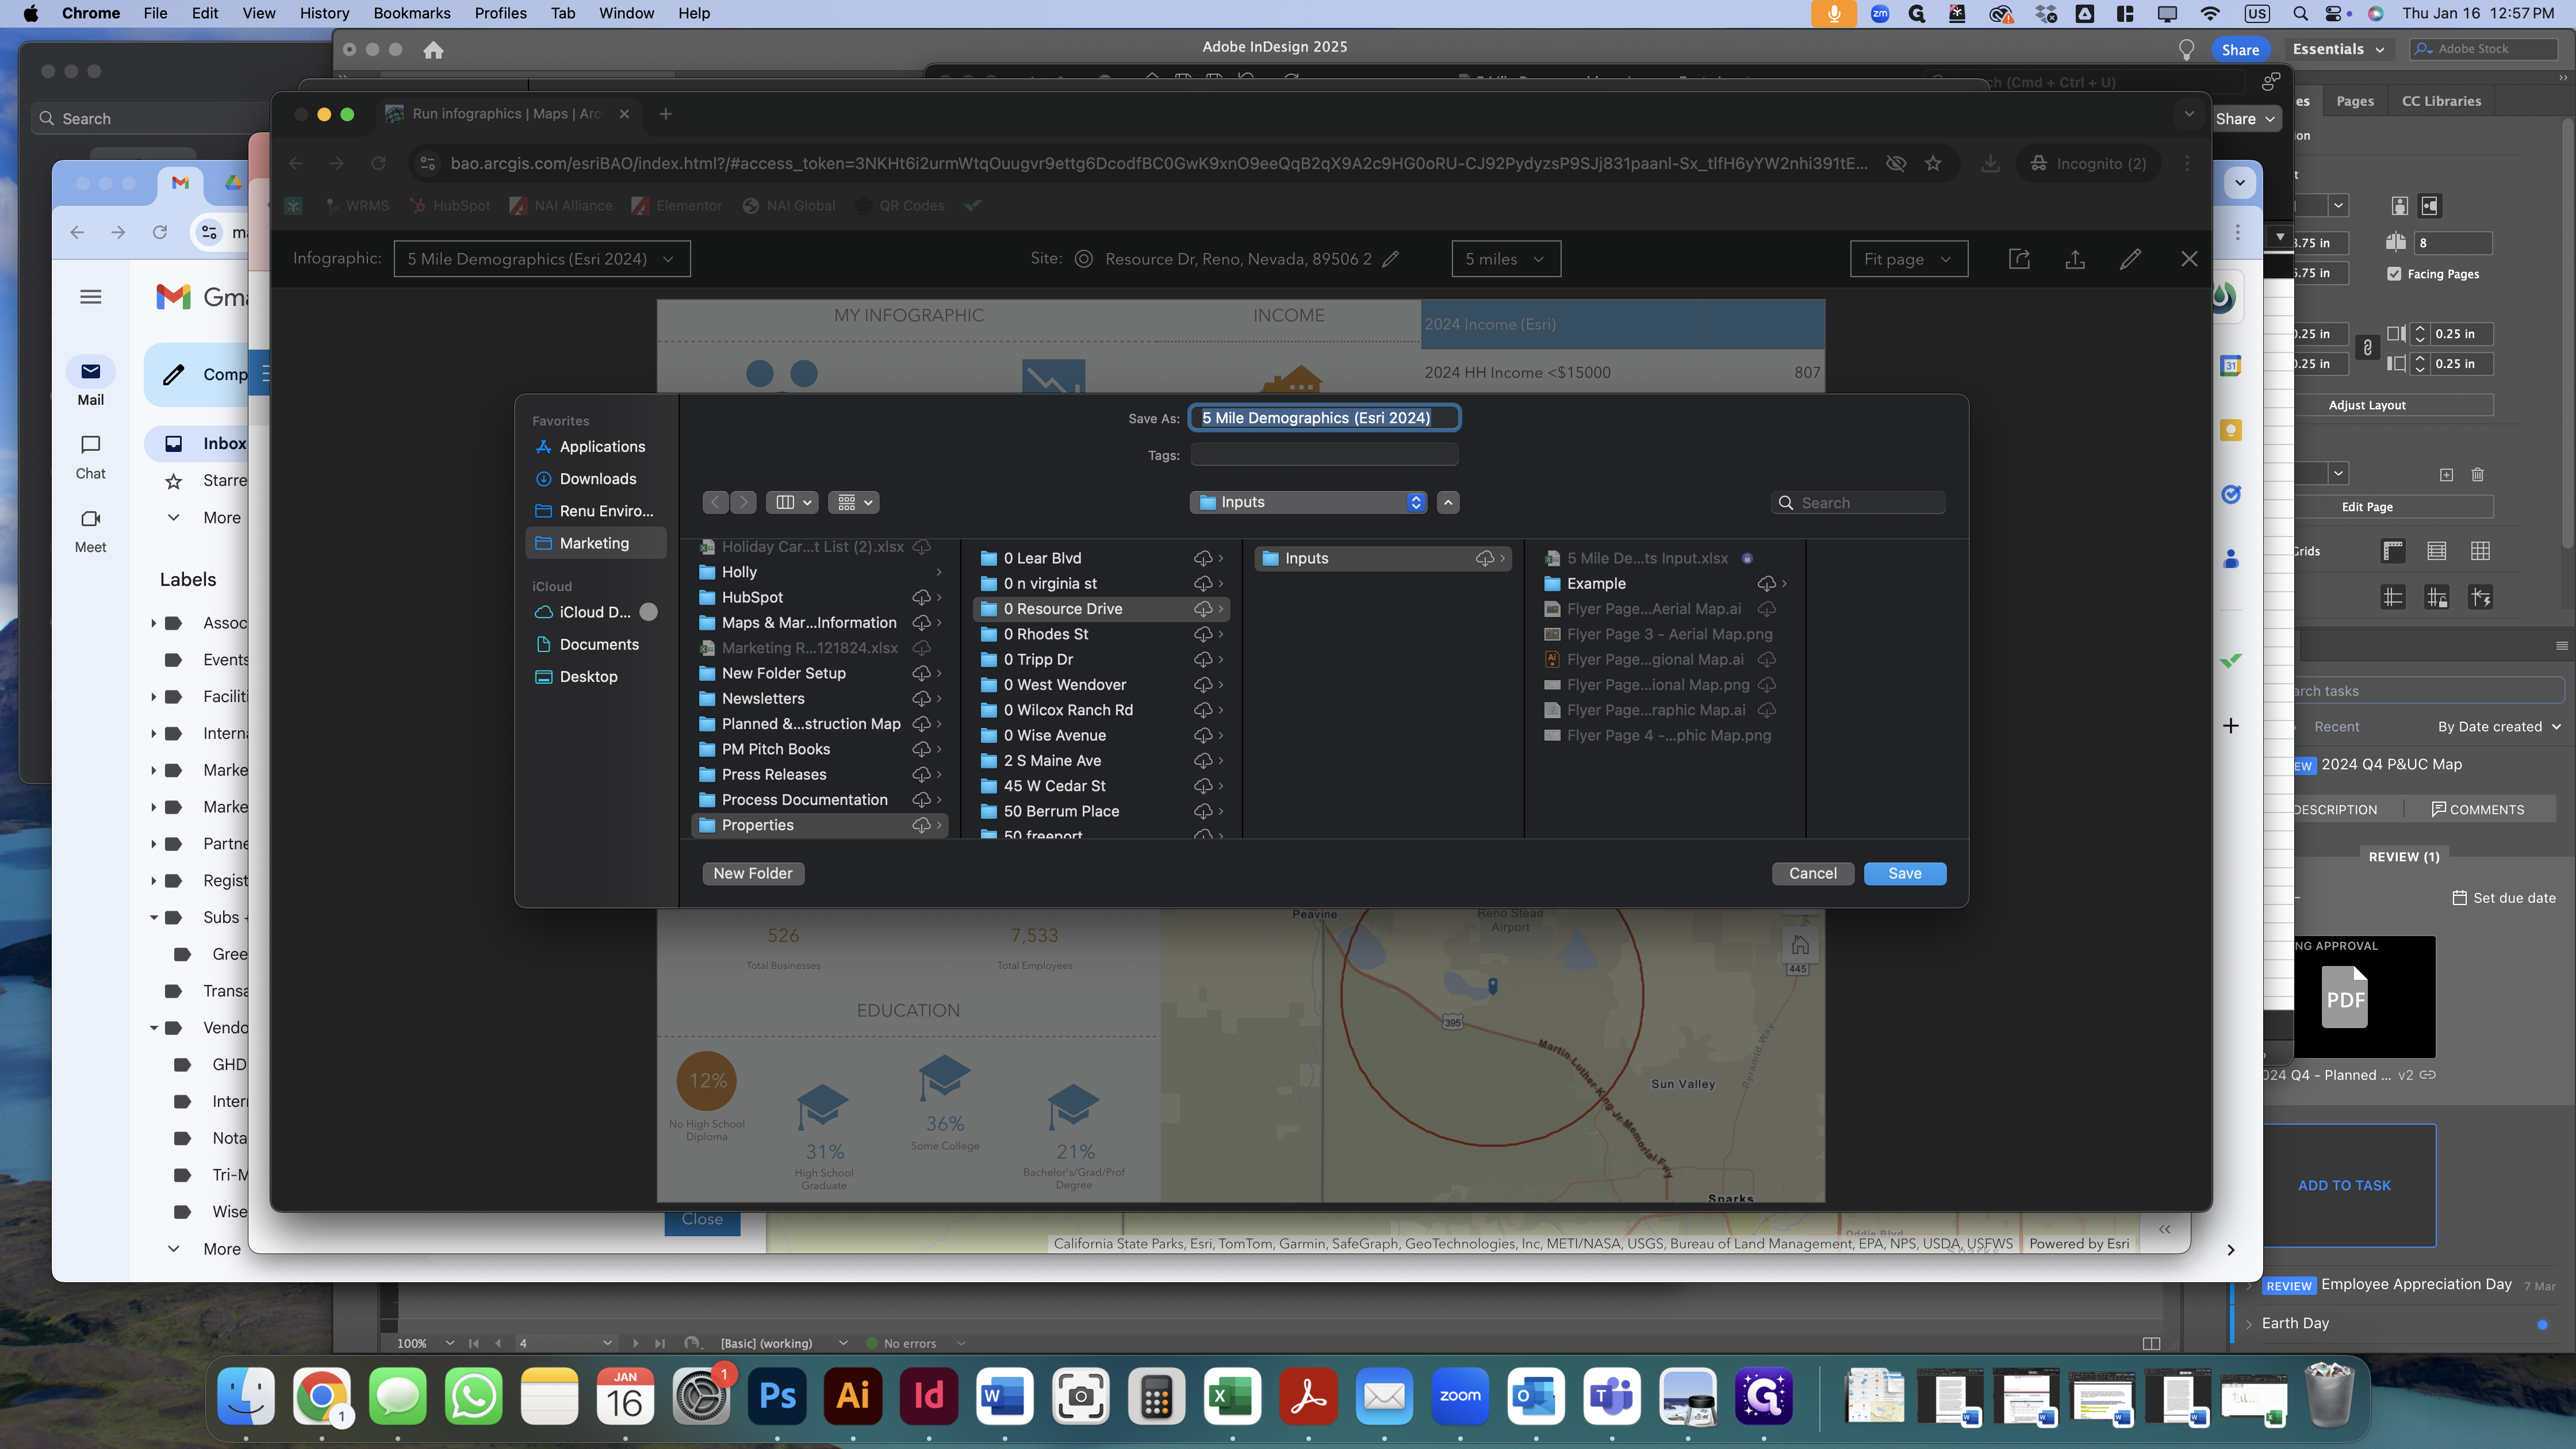Open Gmail main menu hamburger icon
The width and height of the screenshot is (2576, 1449).
90,297
